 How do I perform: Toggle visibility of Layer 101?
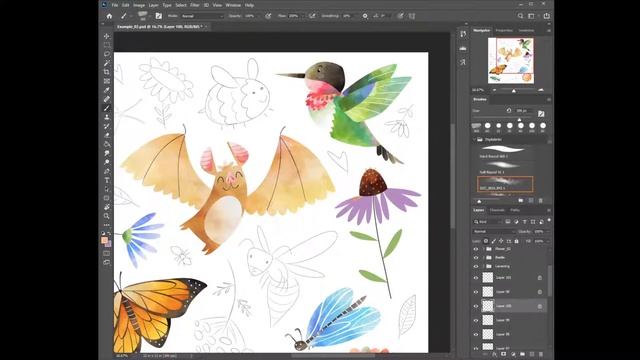[x=476, y=278]
